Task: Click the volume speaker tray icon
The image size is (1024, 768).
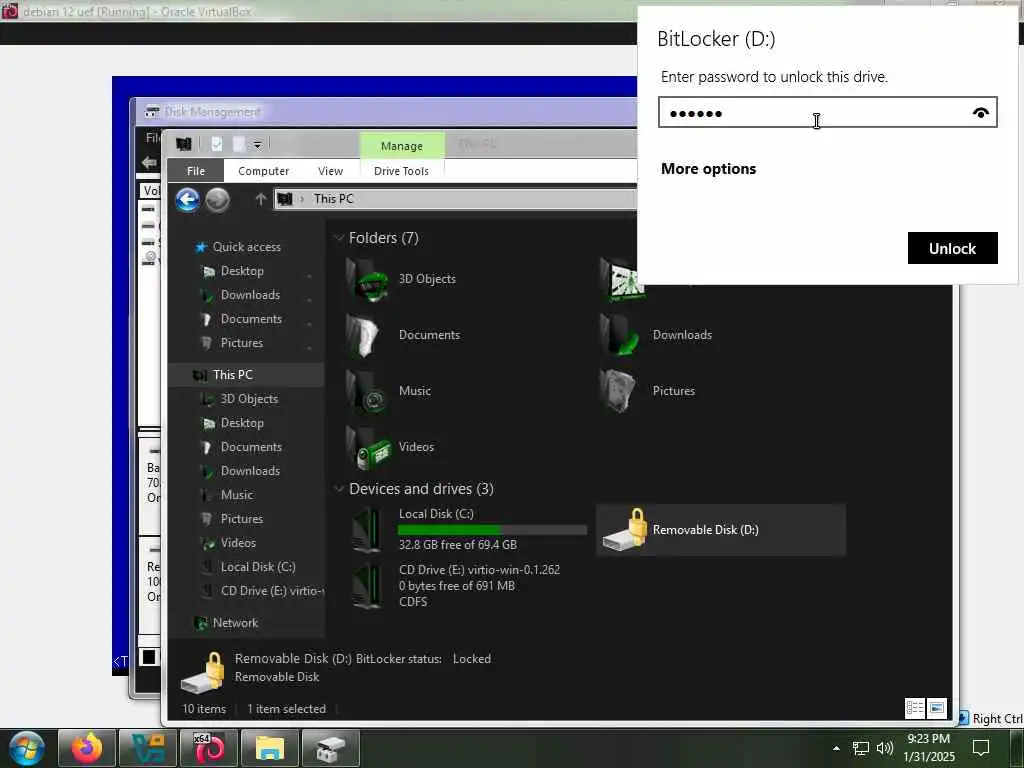Action: click(x=885, y=748)
